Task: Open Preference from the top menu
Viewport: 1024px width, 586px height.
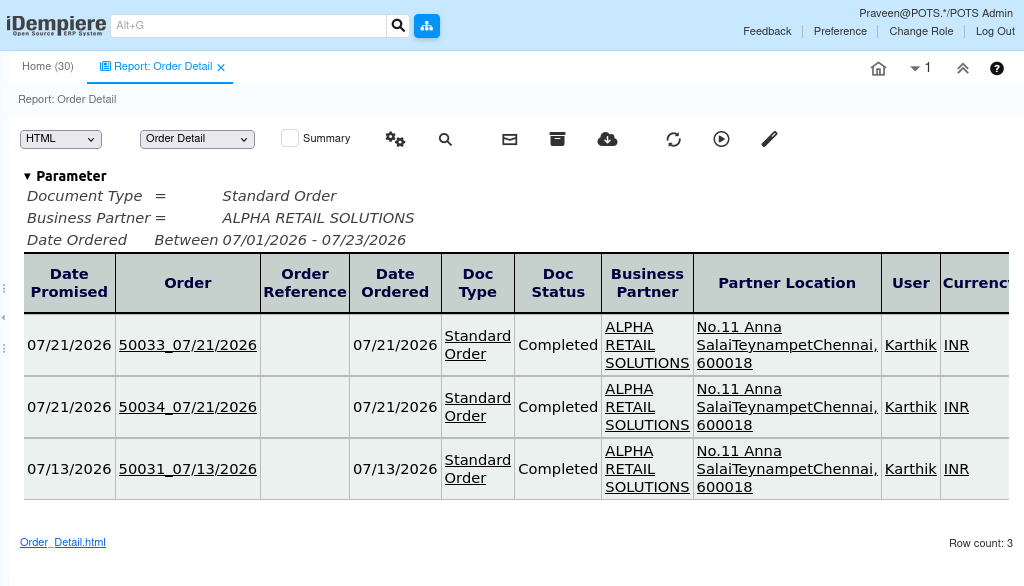Action: pyautogui.click(x=840, y=31)
